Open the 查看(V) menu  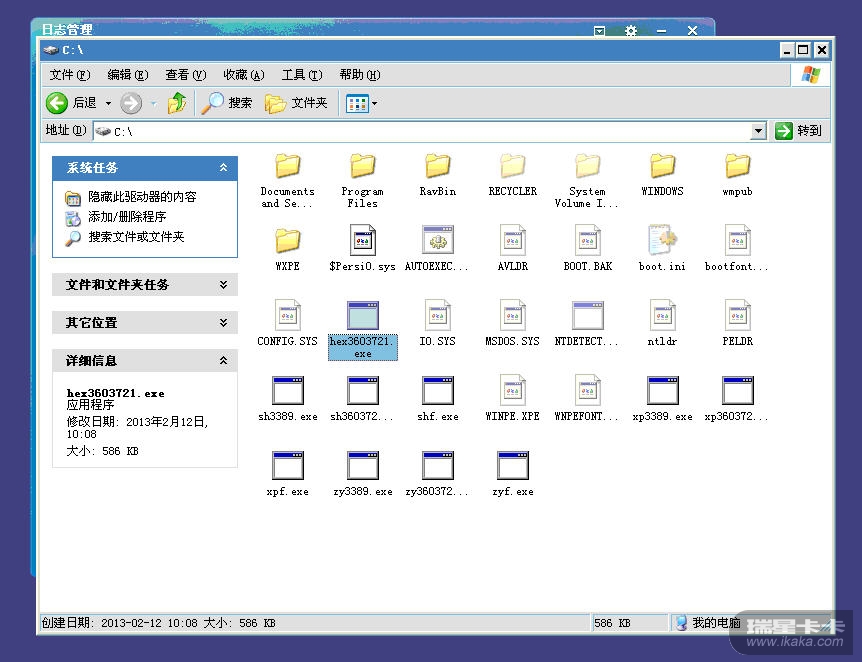tap(185, 75)
